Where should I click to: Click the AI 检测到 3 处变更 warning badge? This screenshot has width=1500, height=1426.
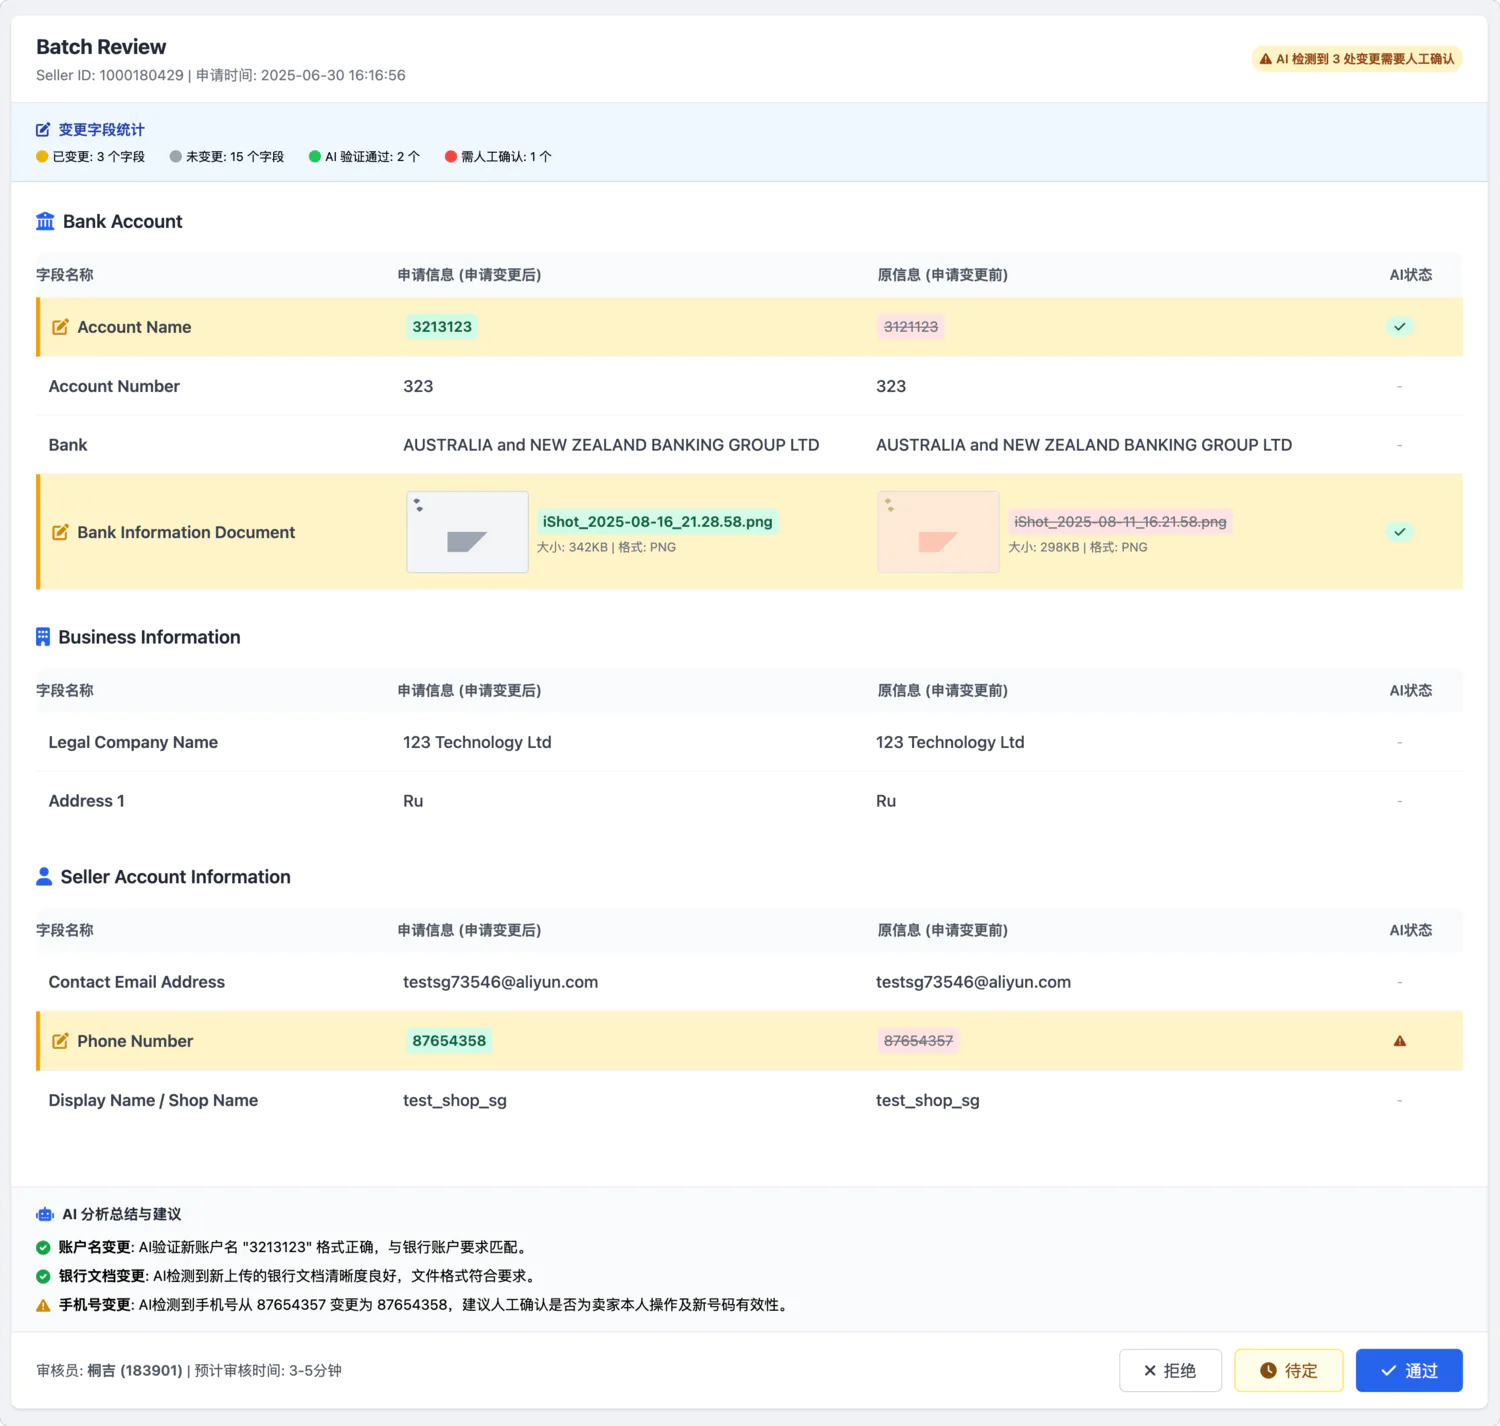point(1356,59)
